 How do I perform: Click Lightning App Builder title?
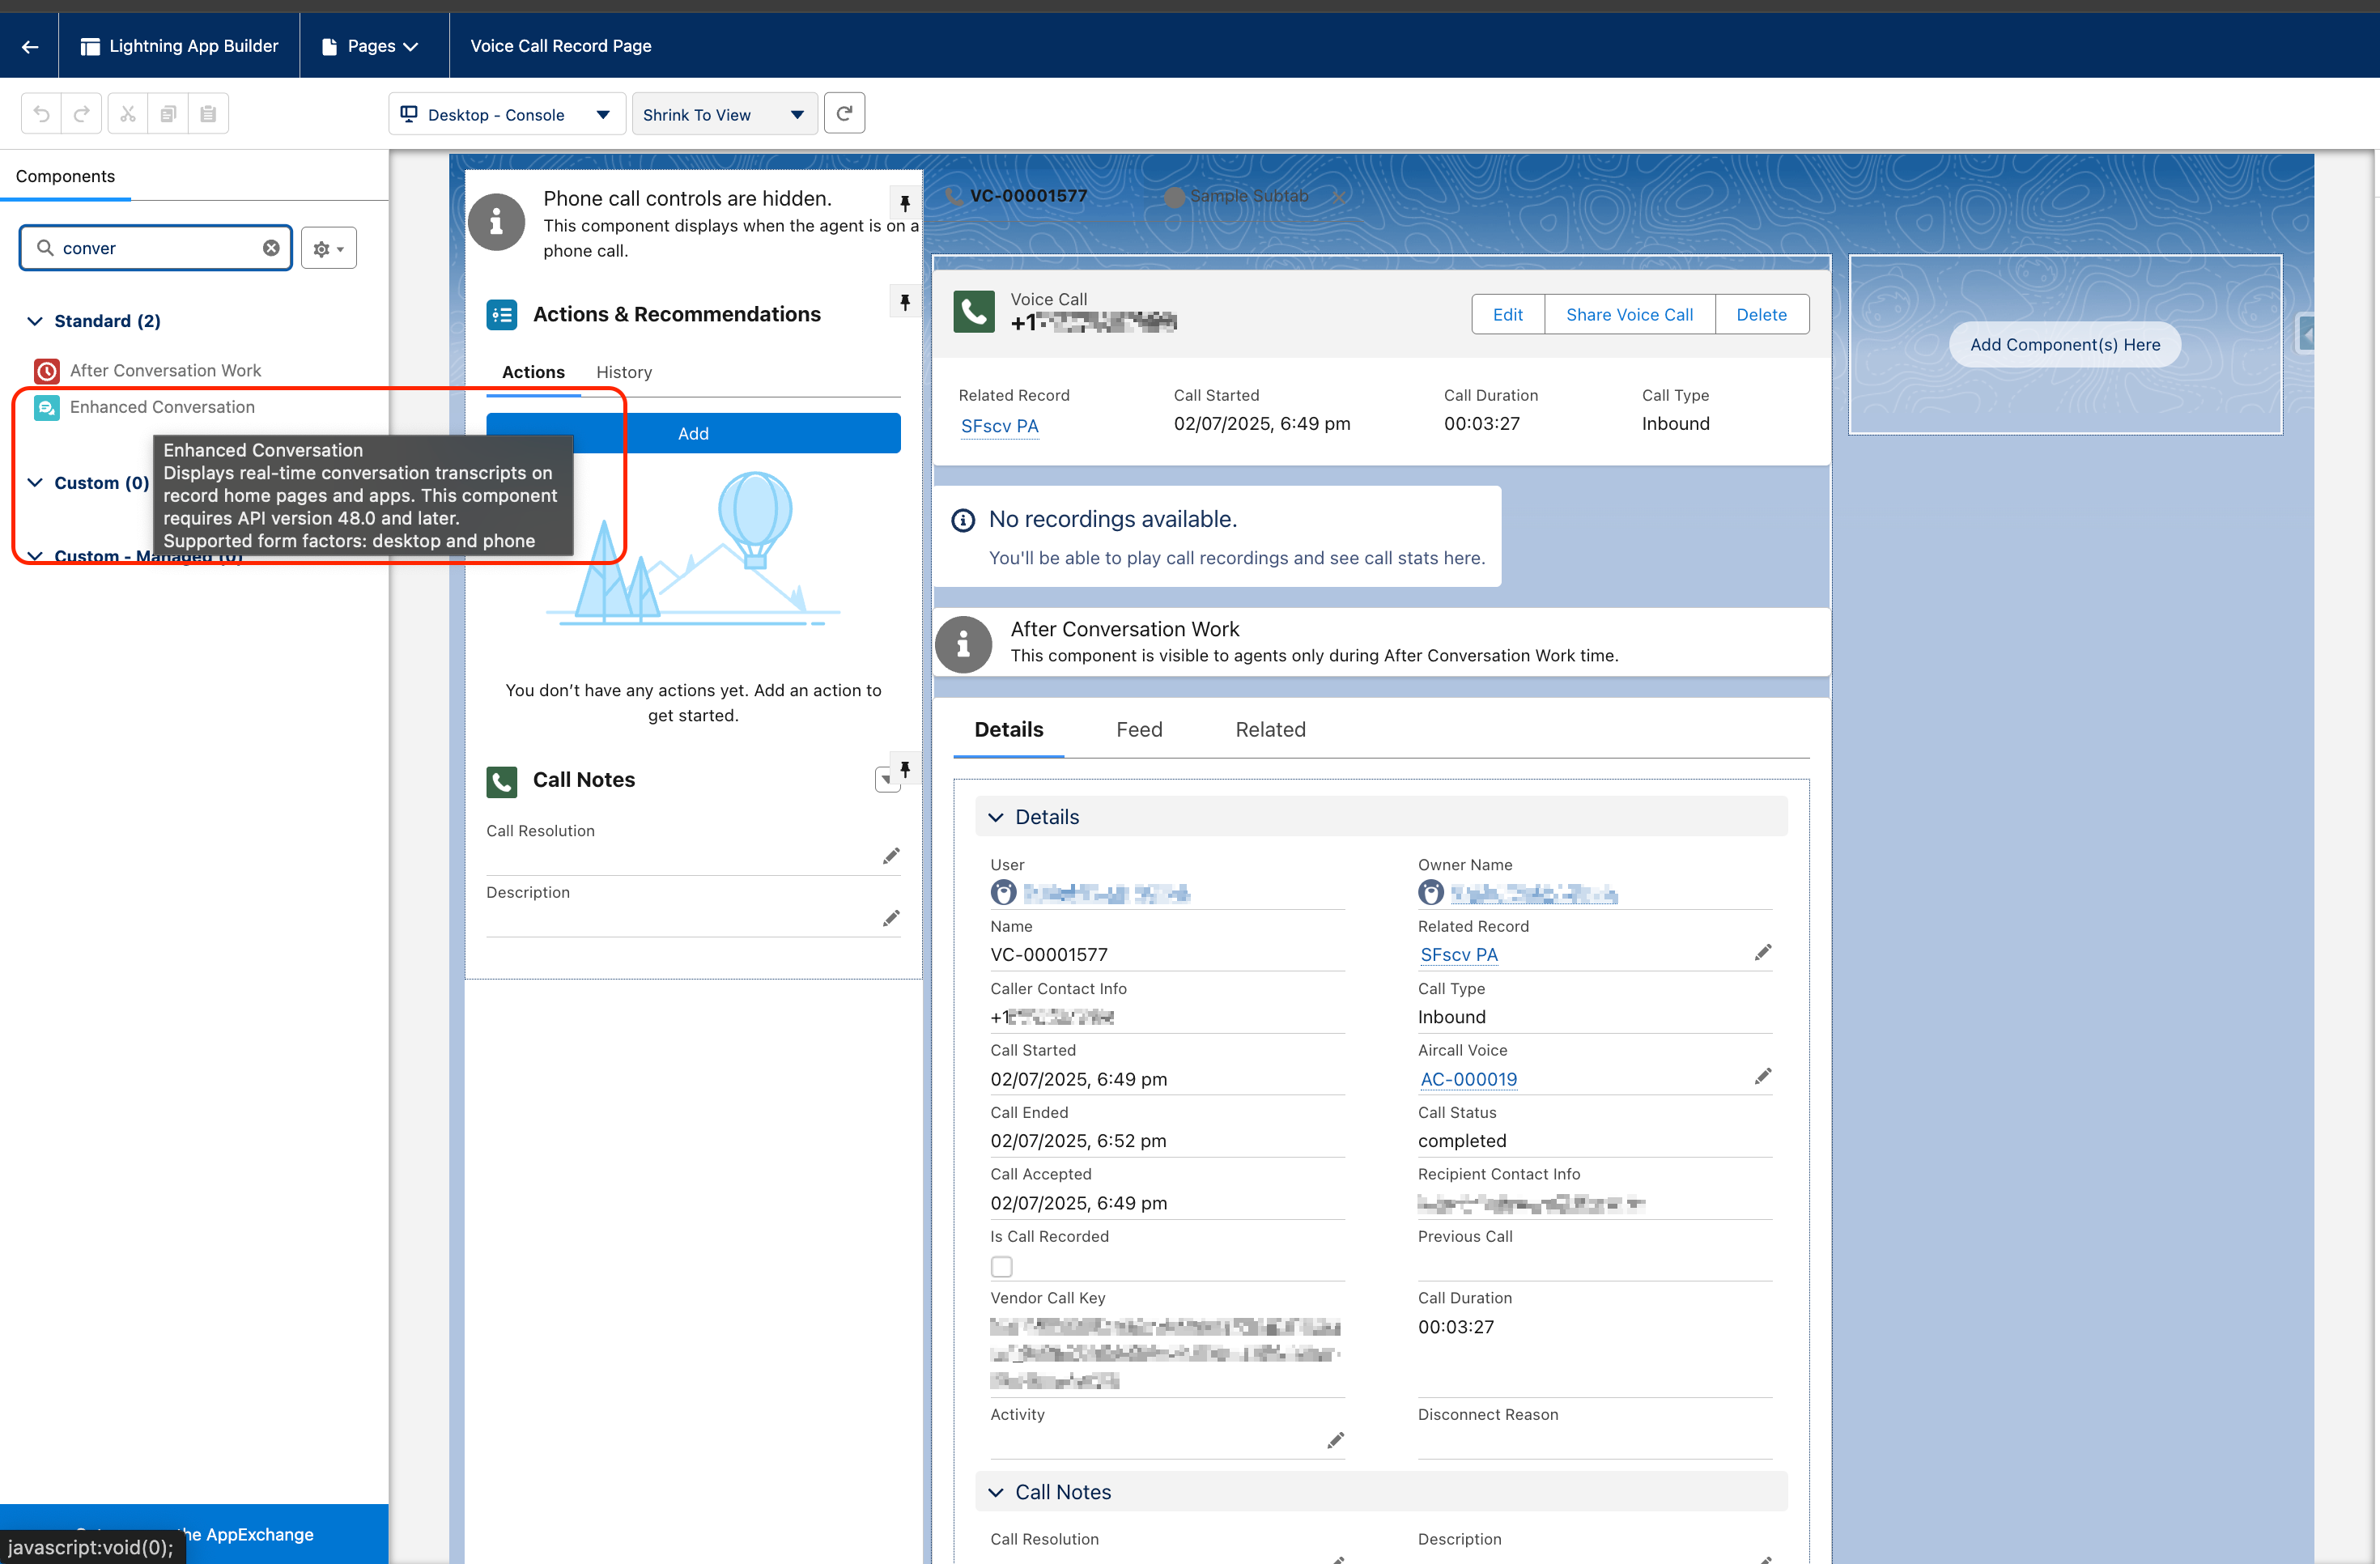[193, 46]
